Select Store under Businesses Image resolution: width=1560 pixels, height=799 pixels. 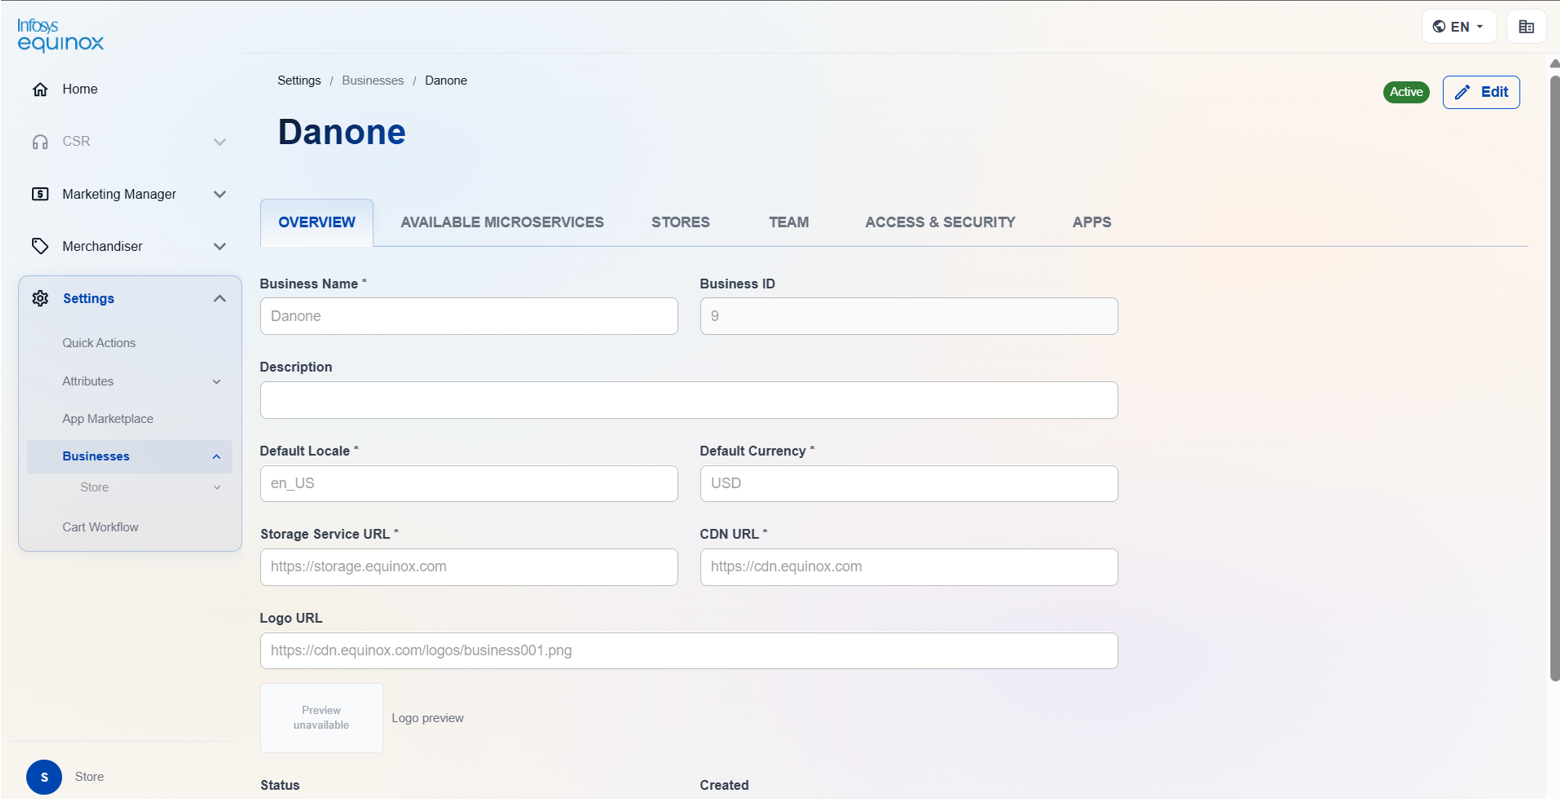pos(94,487)
